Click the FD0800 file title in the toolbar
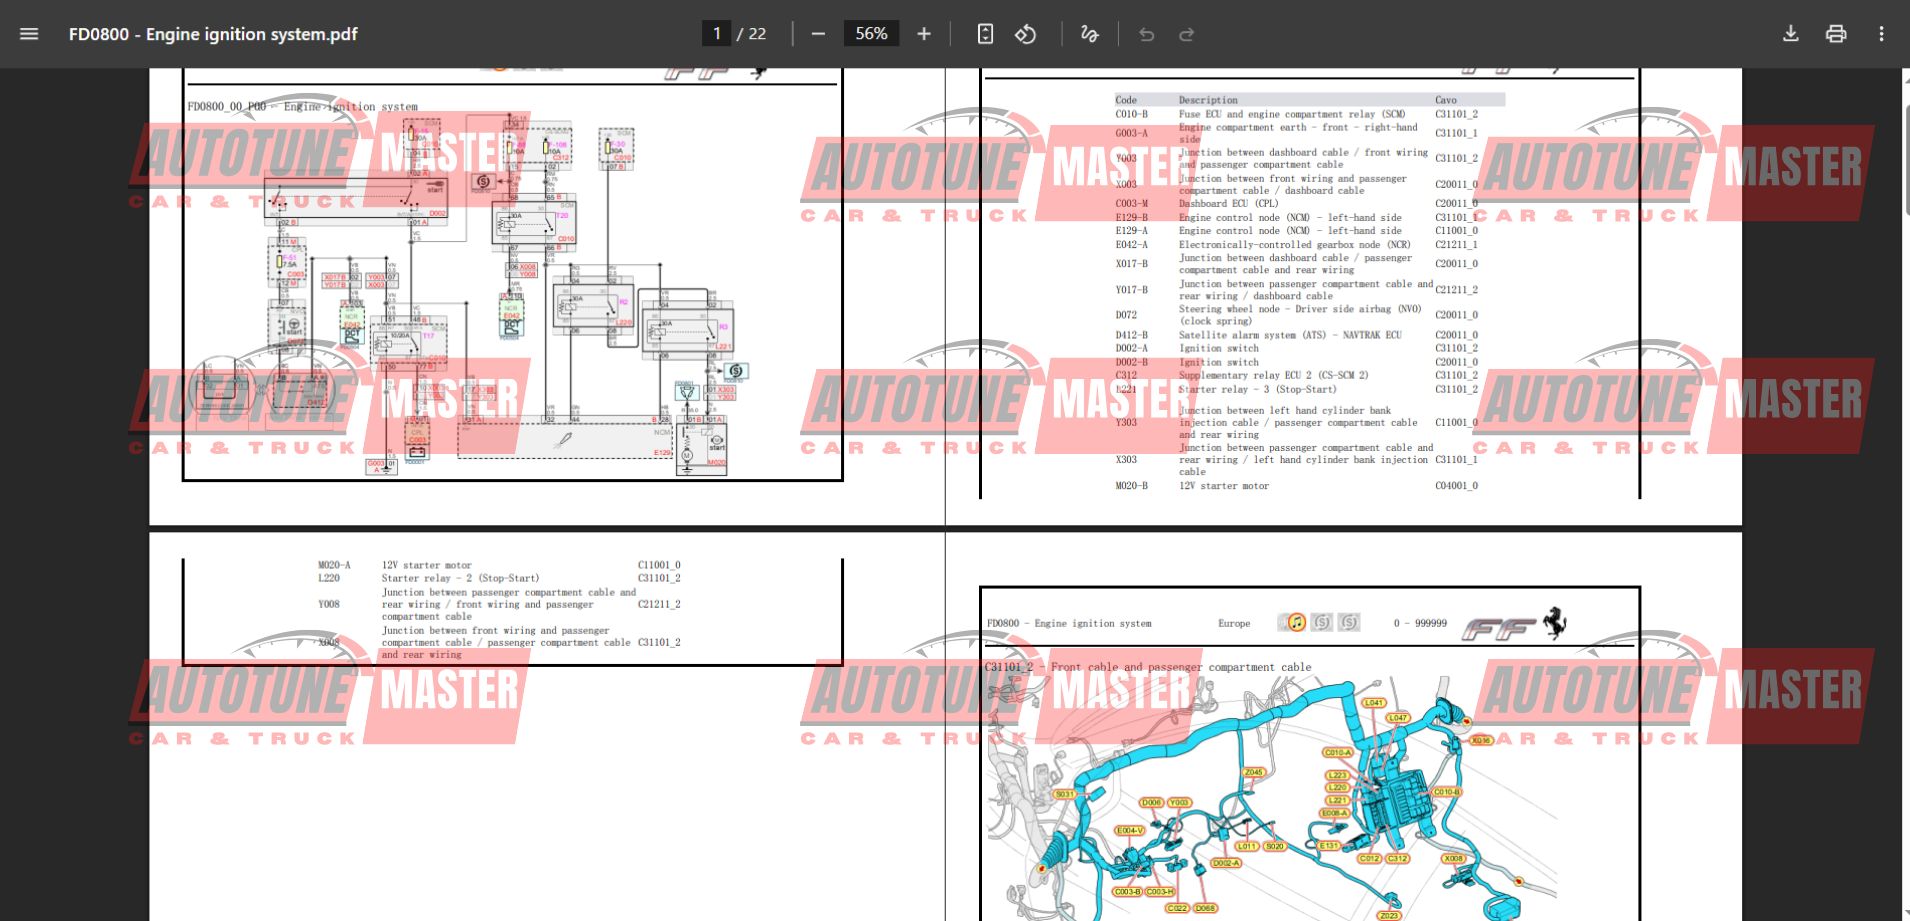The image size is (1910, 921). (x=213, y=34)
